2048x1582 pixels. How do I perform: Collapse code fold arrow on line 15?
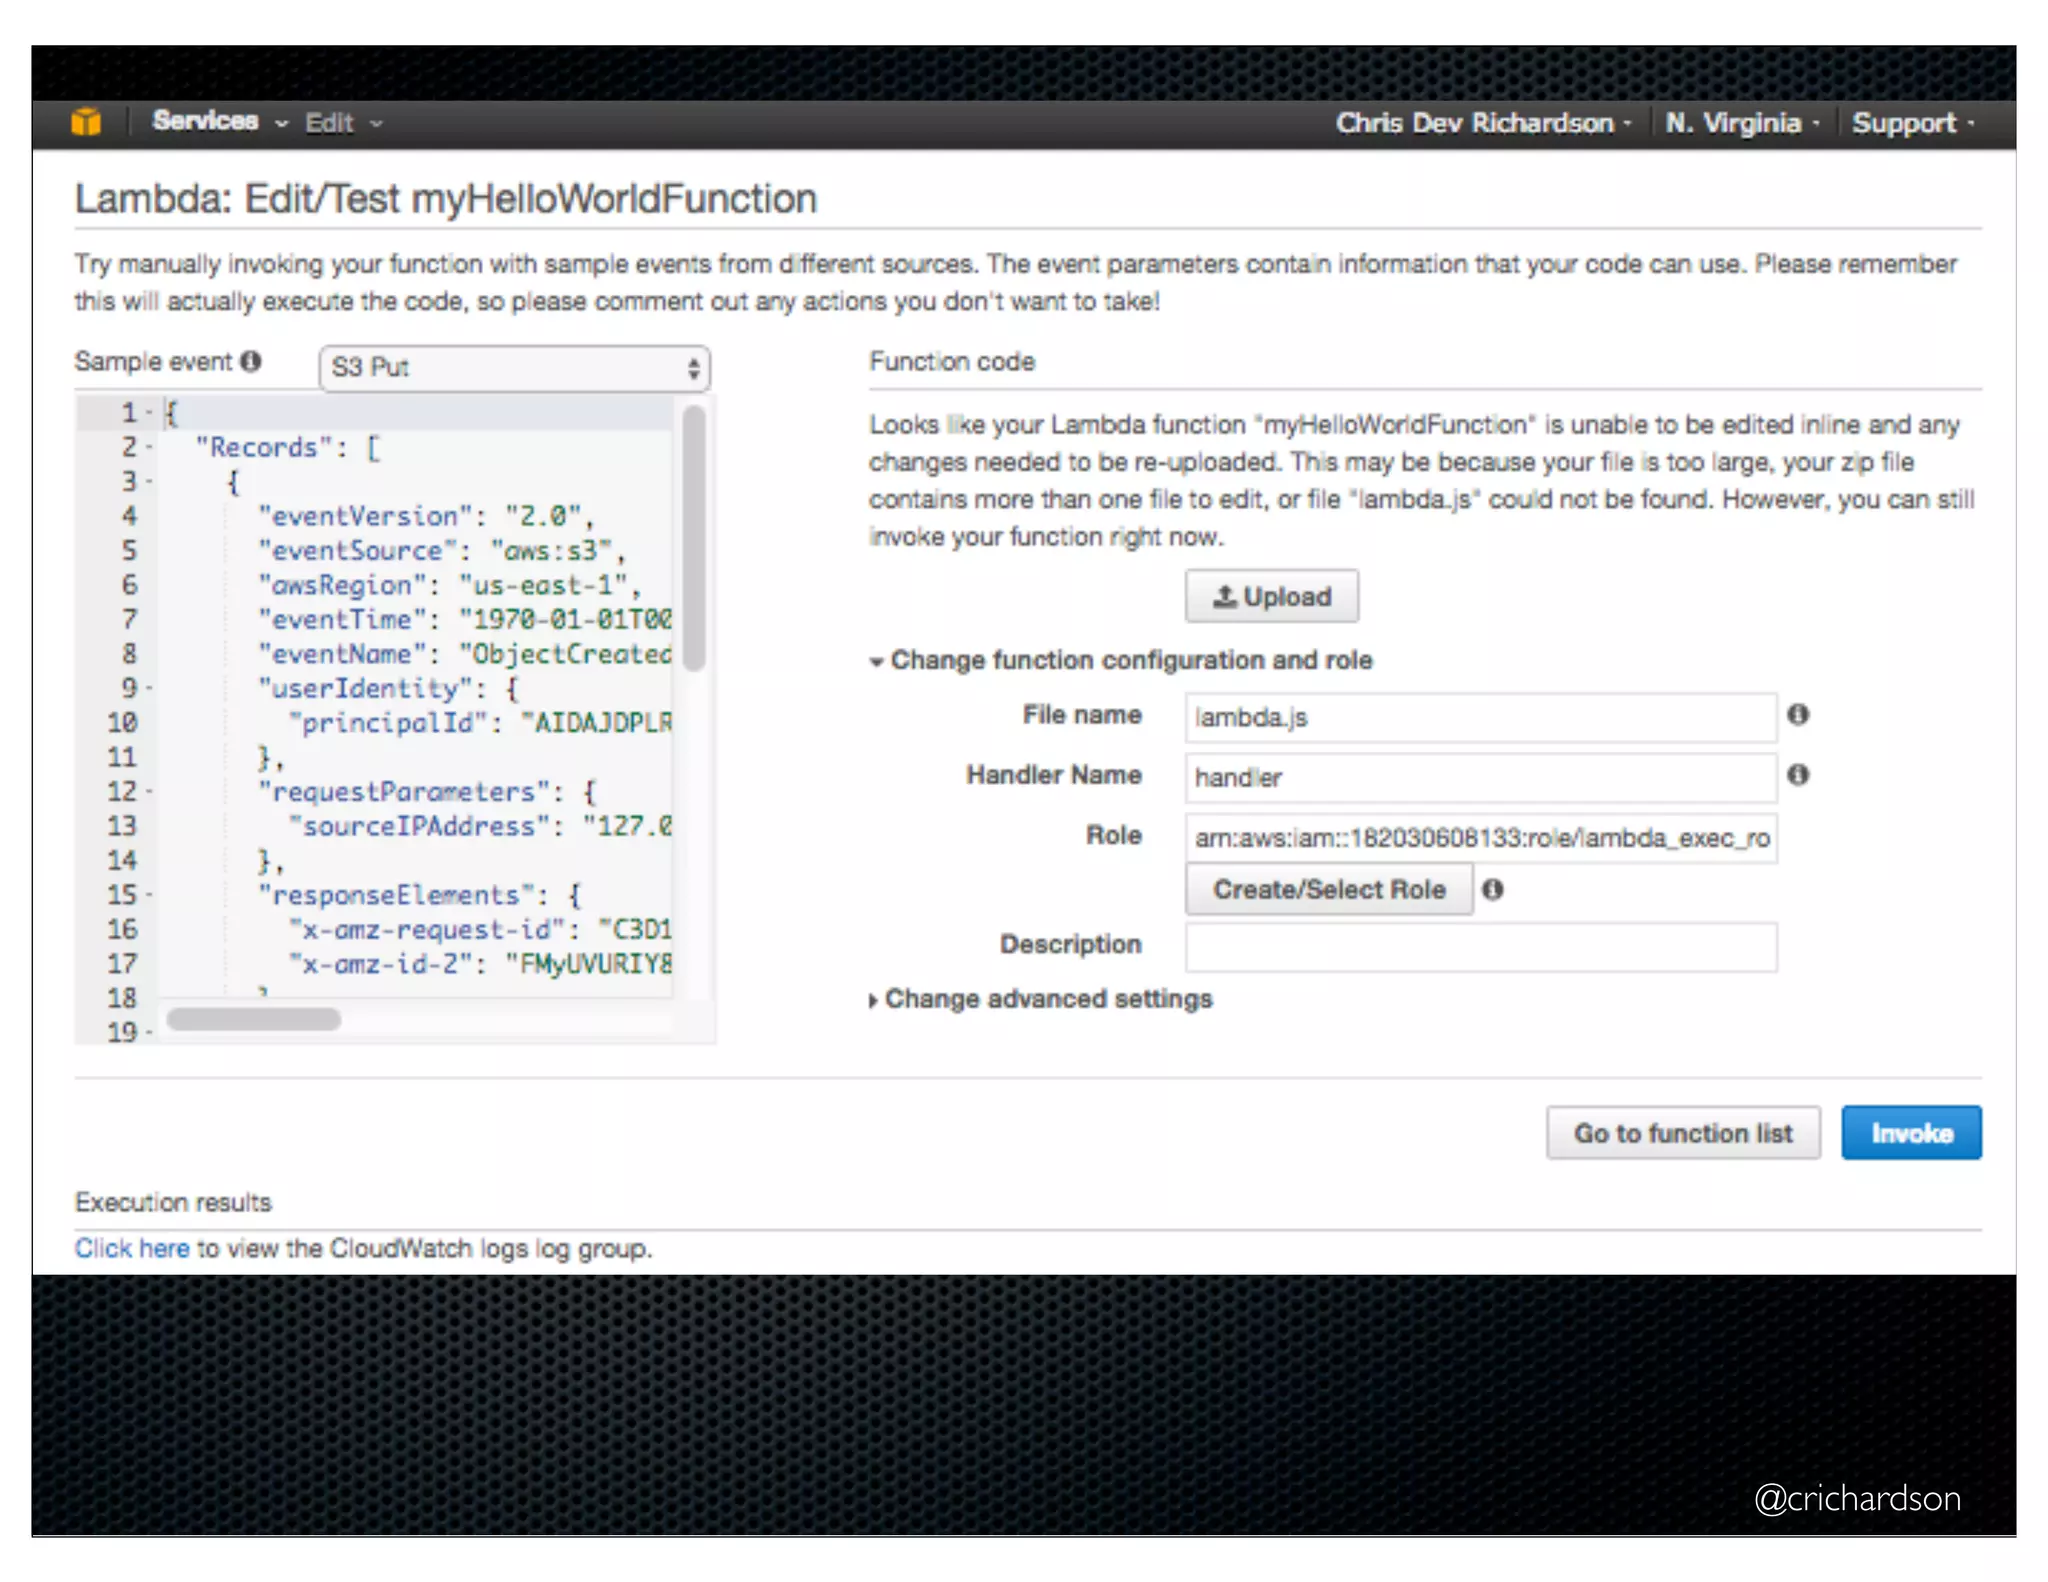click(150, 895)
